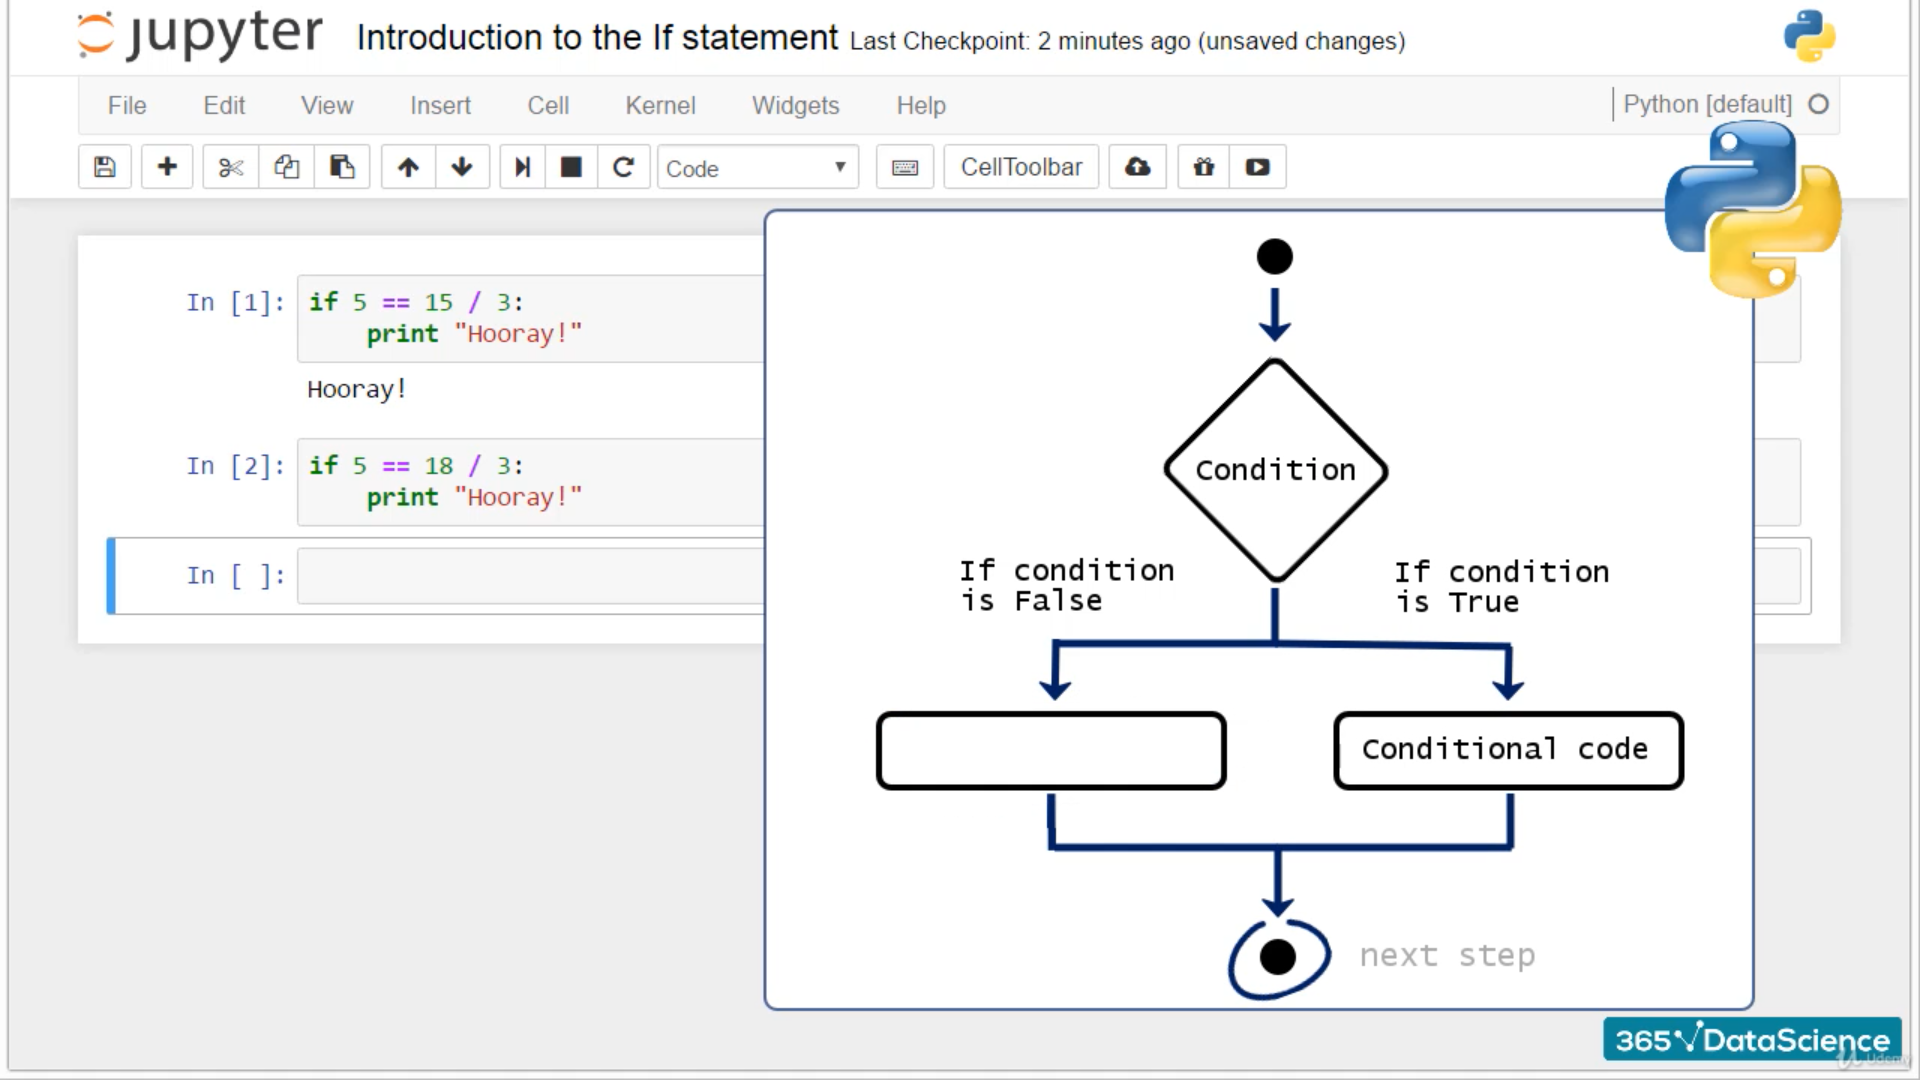
Task: Paste cells below icon
Action: point(342,167)
